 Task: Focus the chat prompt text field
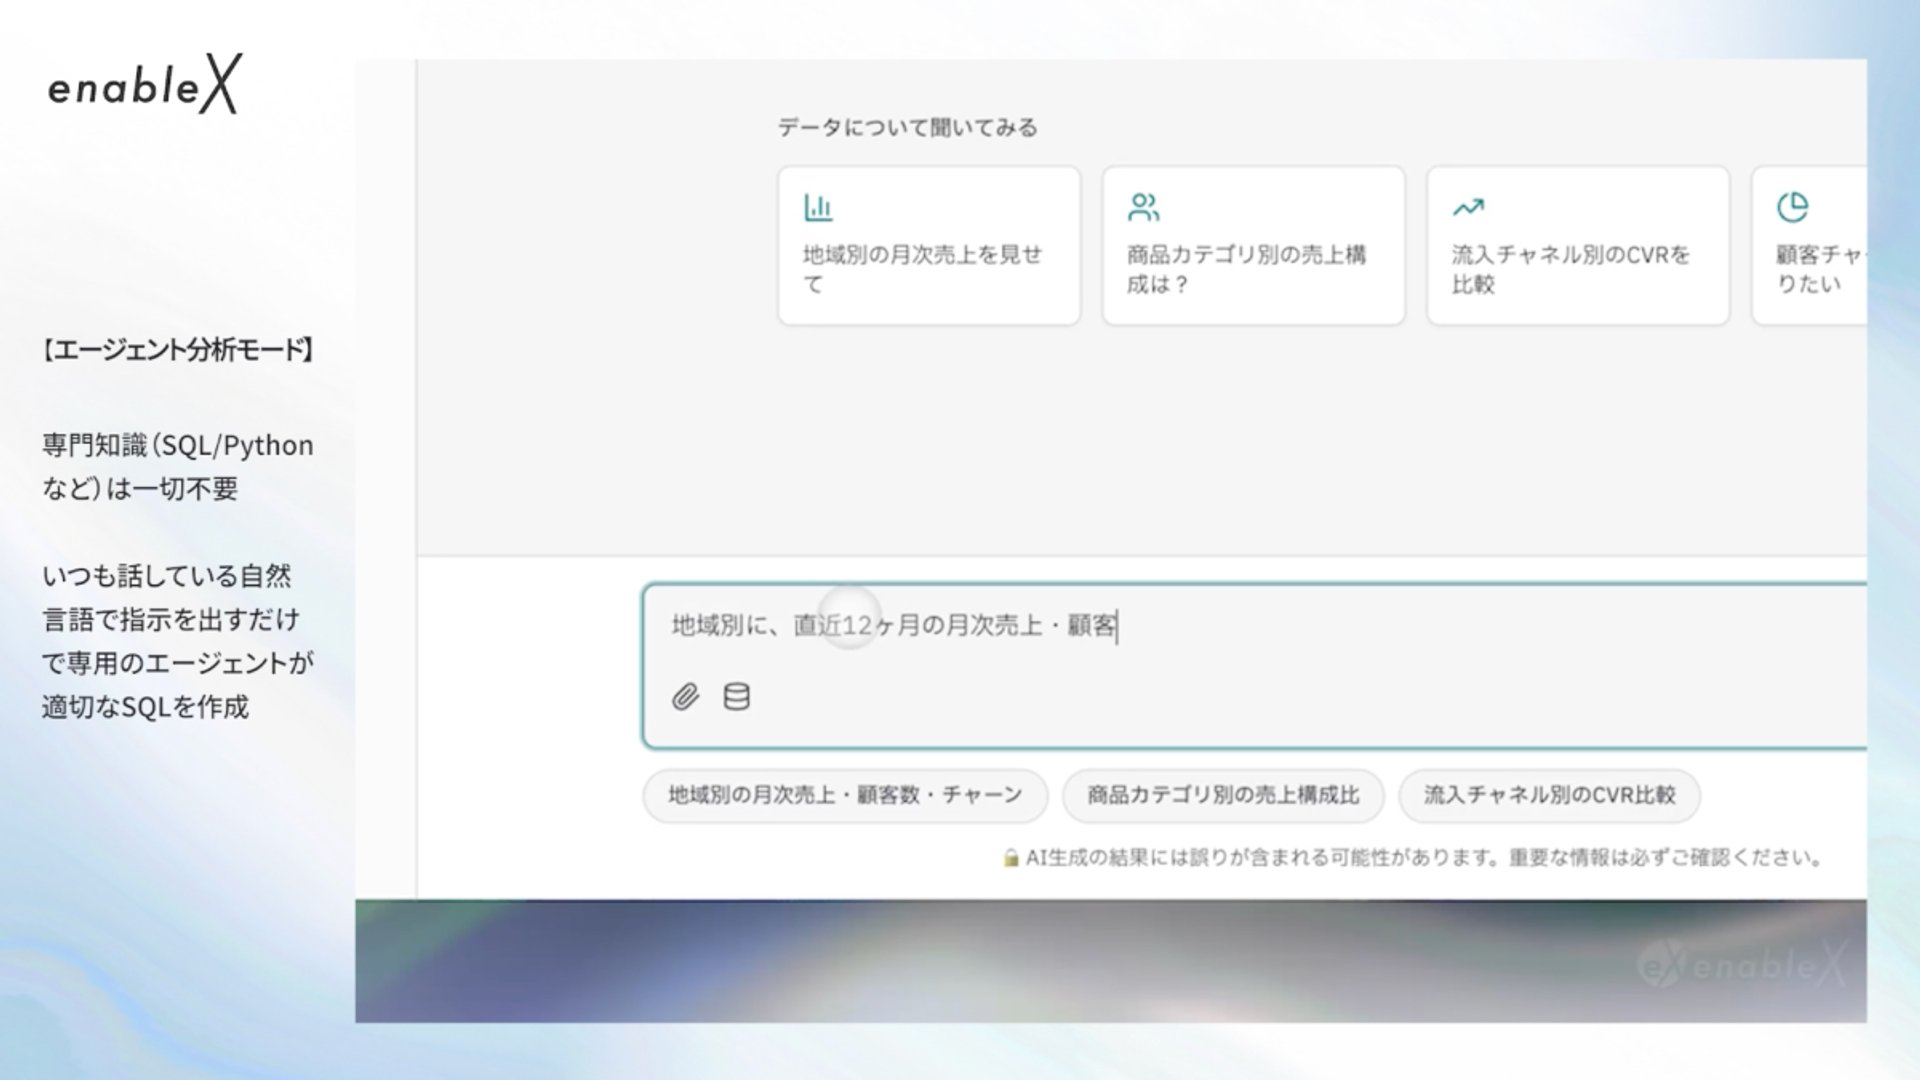point(1254,666)
